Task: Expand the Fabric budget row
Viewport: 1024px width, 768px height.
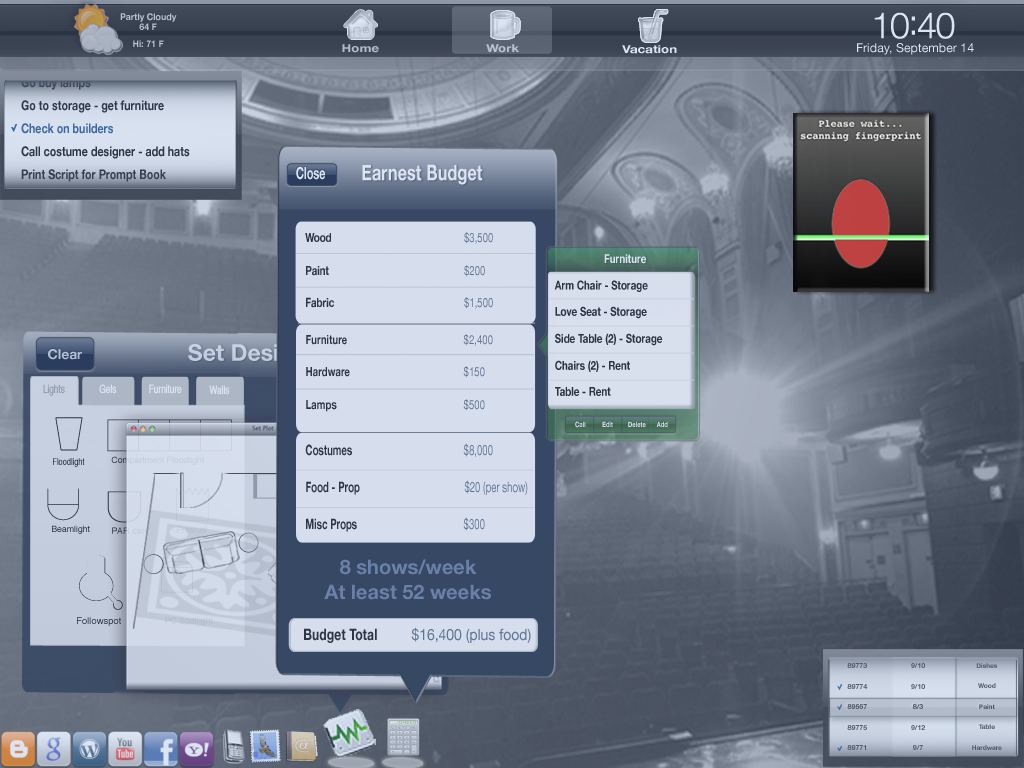Action: (415, 303)
